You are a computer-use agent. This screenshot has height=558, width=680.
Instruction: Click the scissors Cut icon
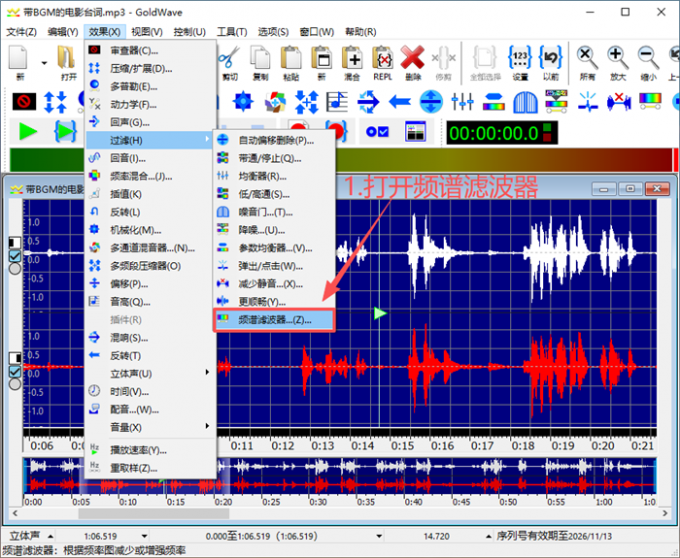(x=229, y=58)
